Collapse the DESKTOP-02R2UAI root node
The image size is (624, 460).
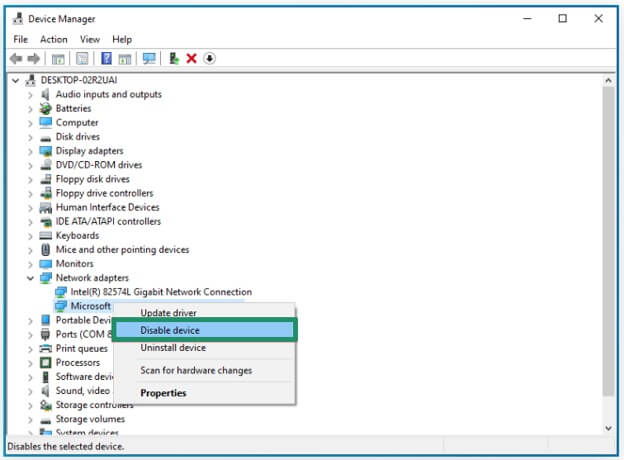click(15, 80)
